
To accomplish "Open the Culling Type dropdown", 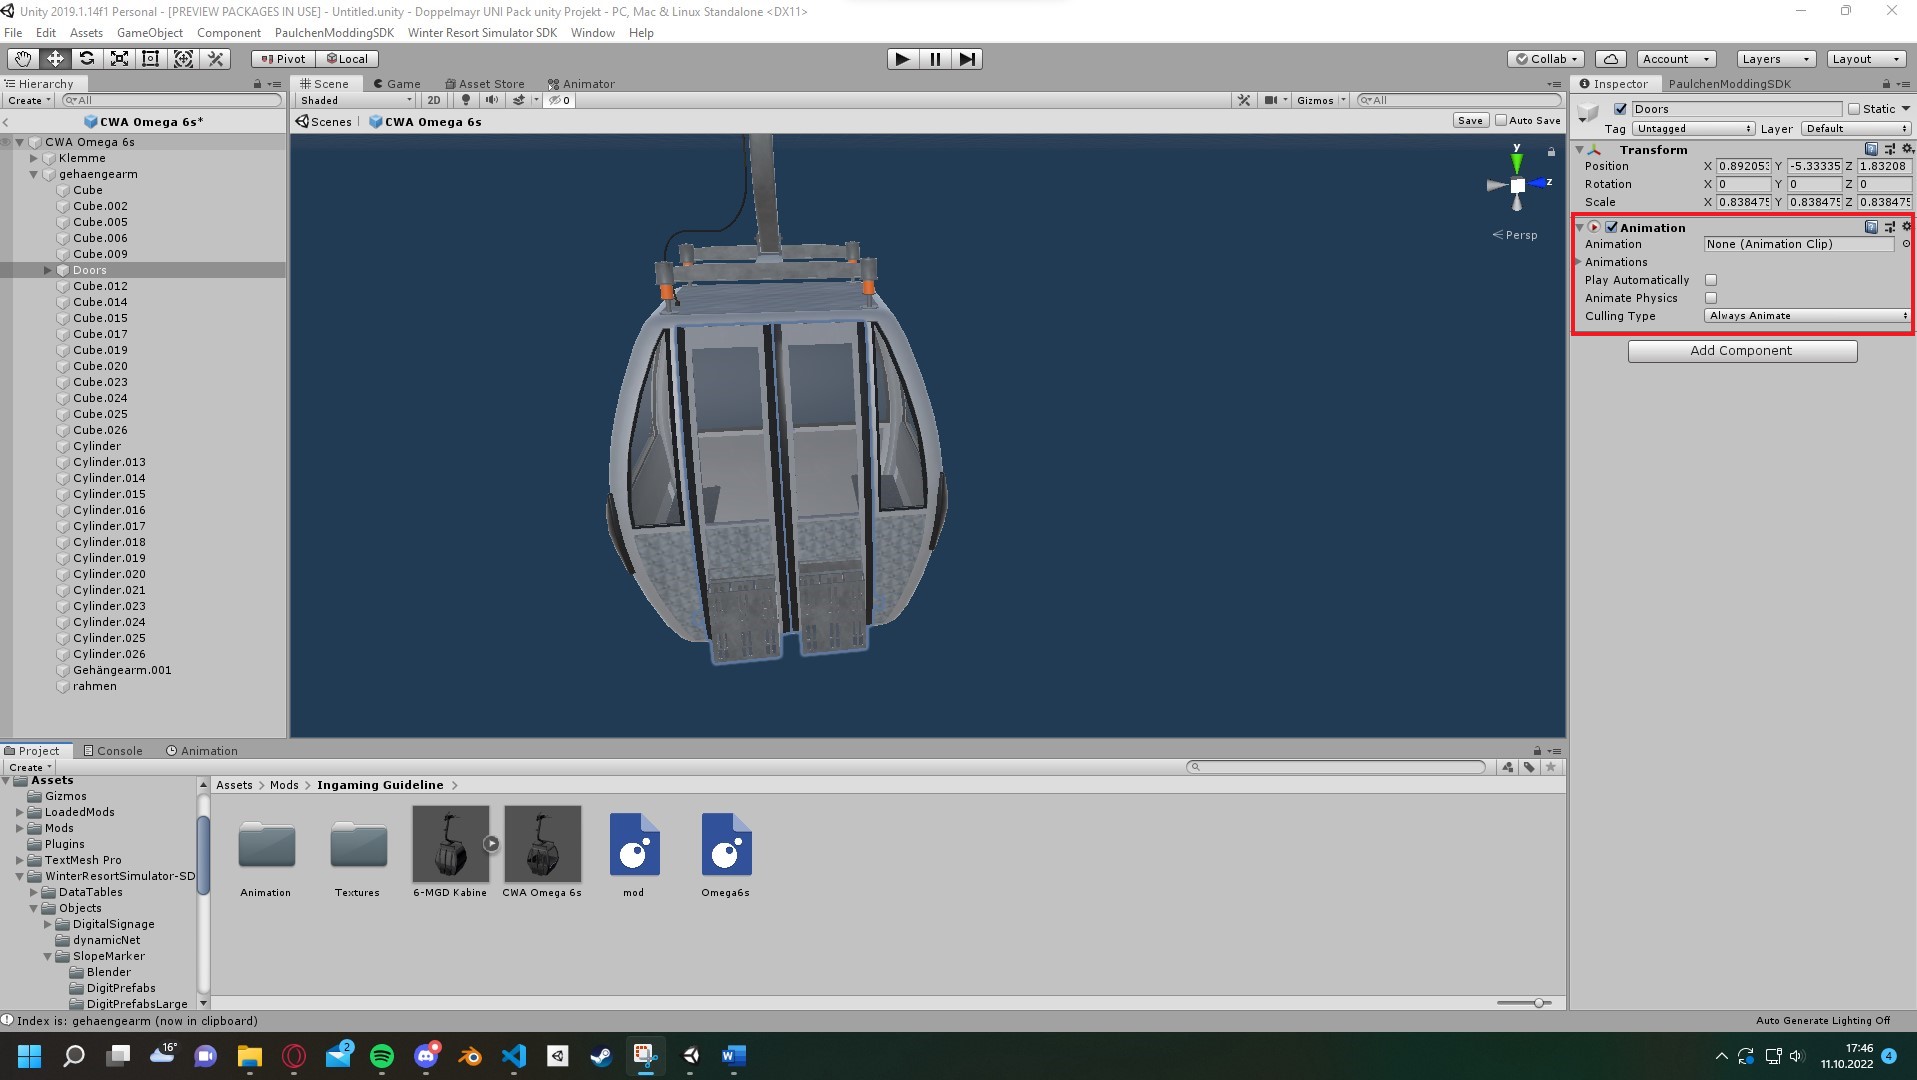I will coord(1806,316).
